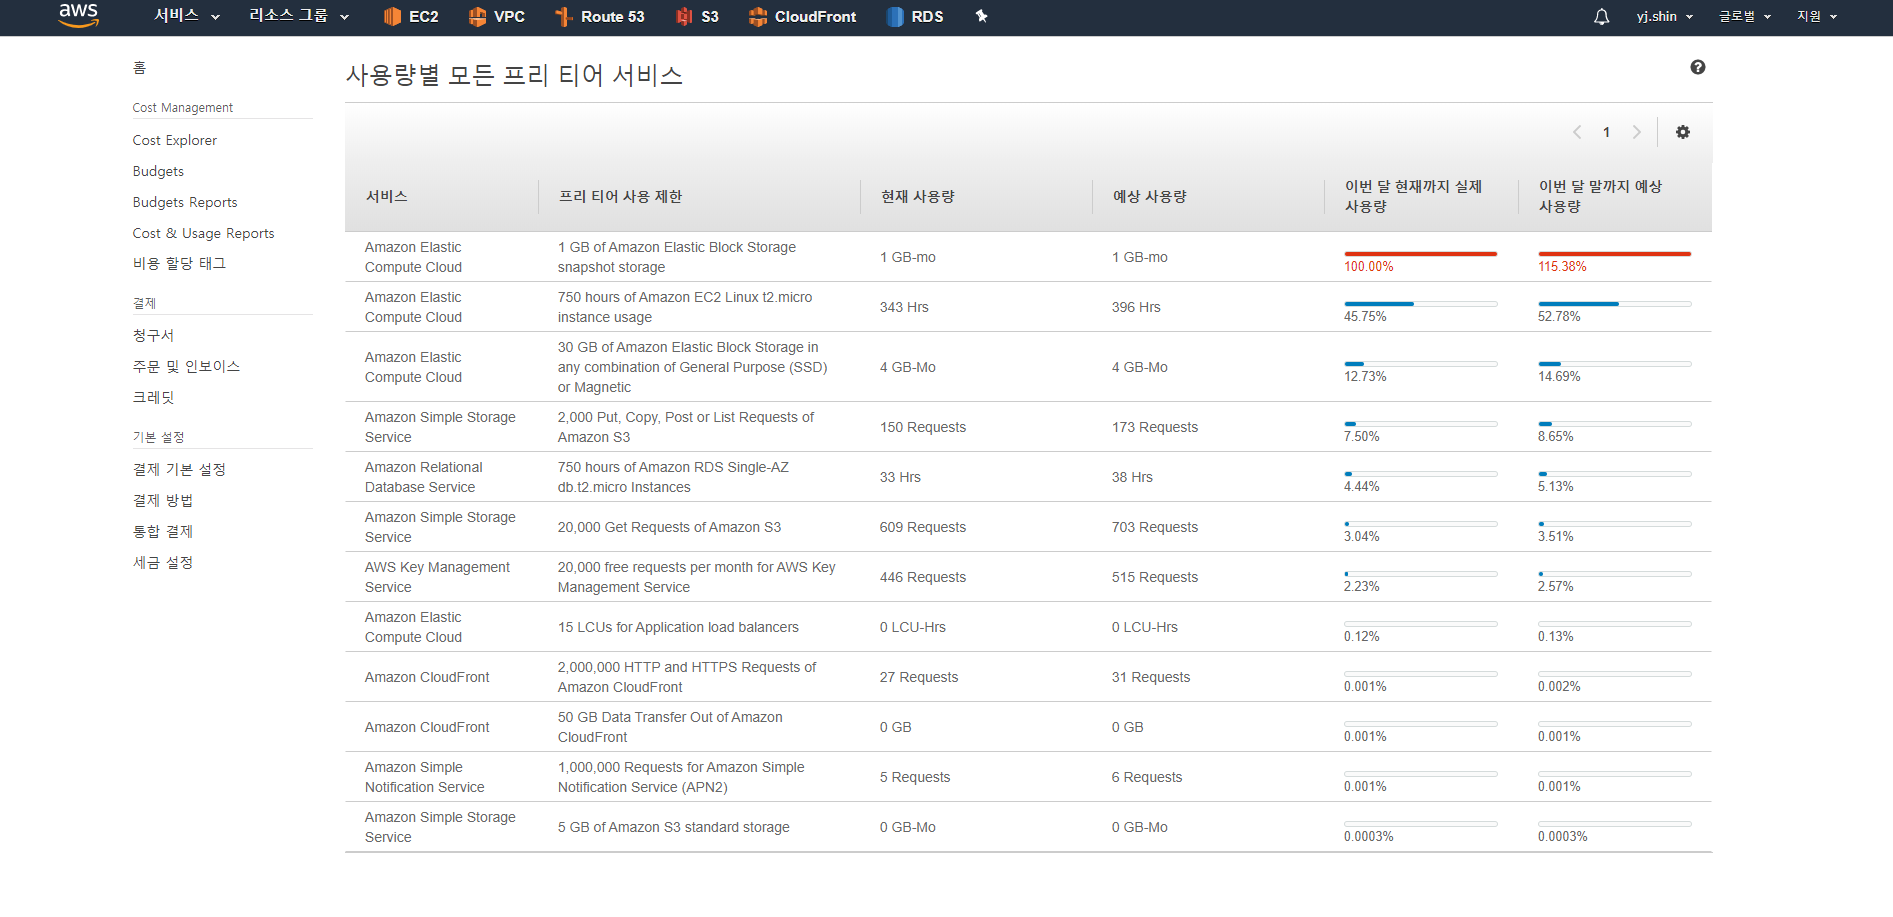
Task: Click the 396 Hrs forecast cell
Action: tap(1136, 307)
